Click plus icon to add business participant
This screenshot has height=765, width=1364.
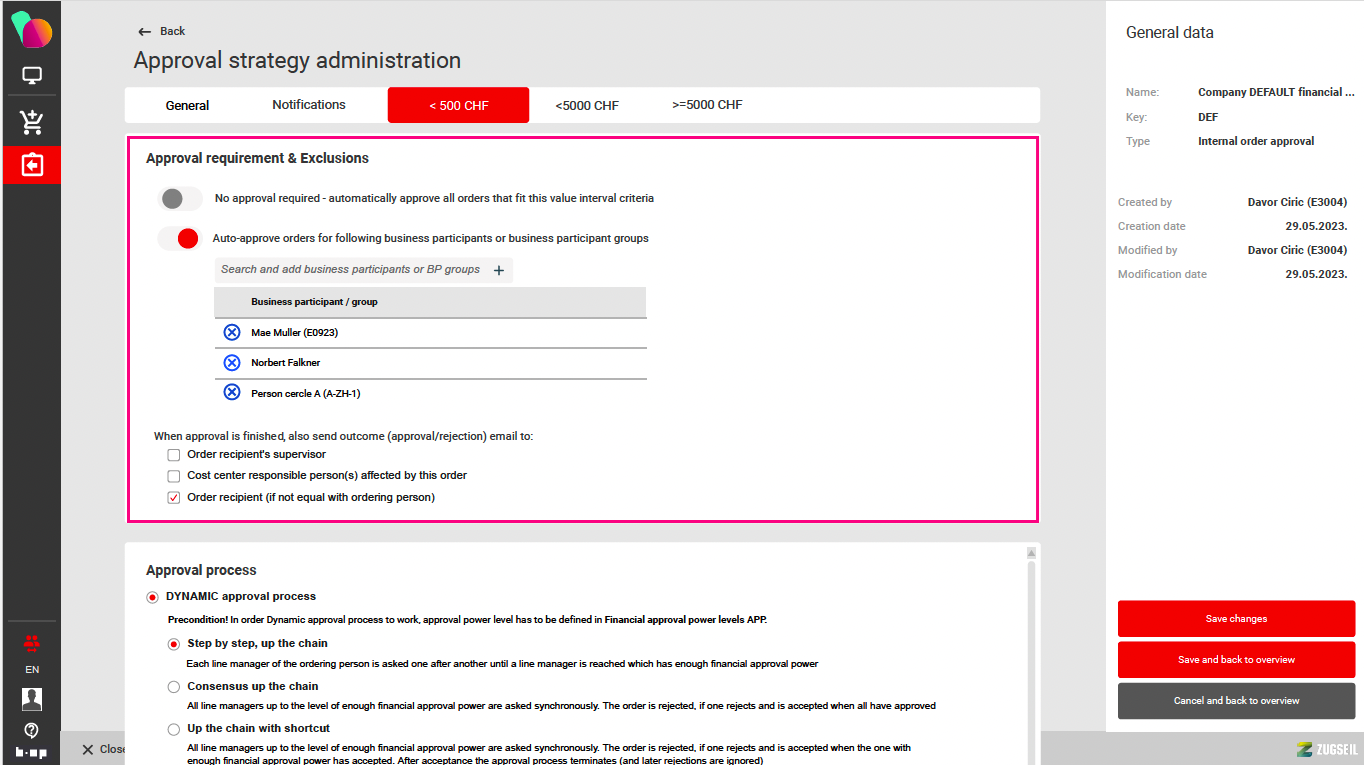499,270
